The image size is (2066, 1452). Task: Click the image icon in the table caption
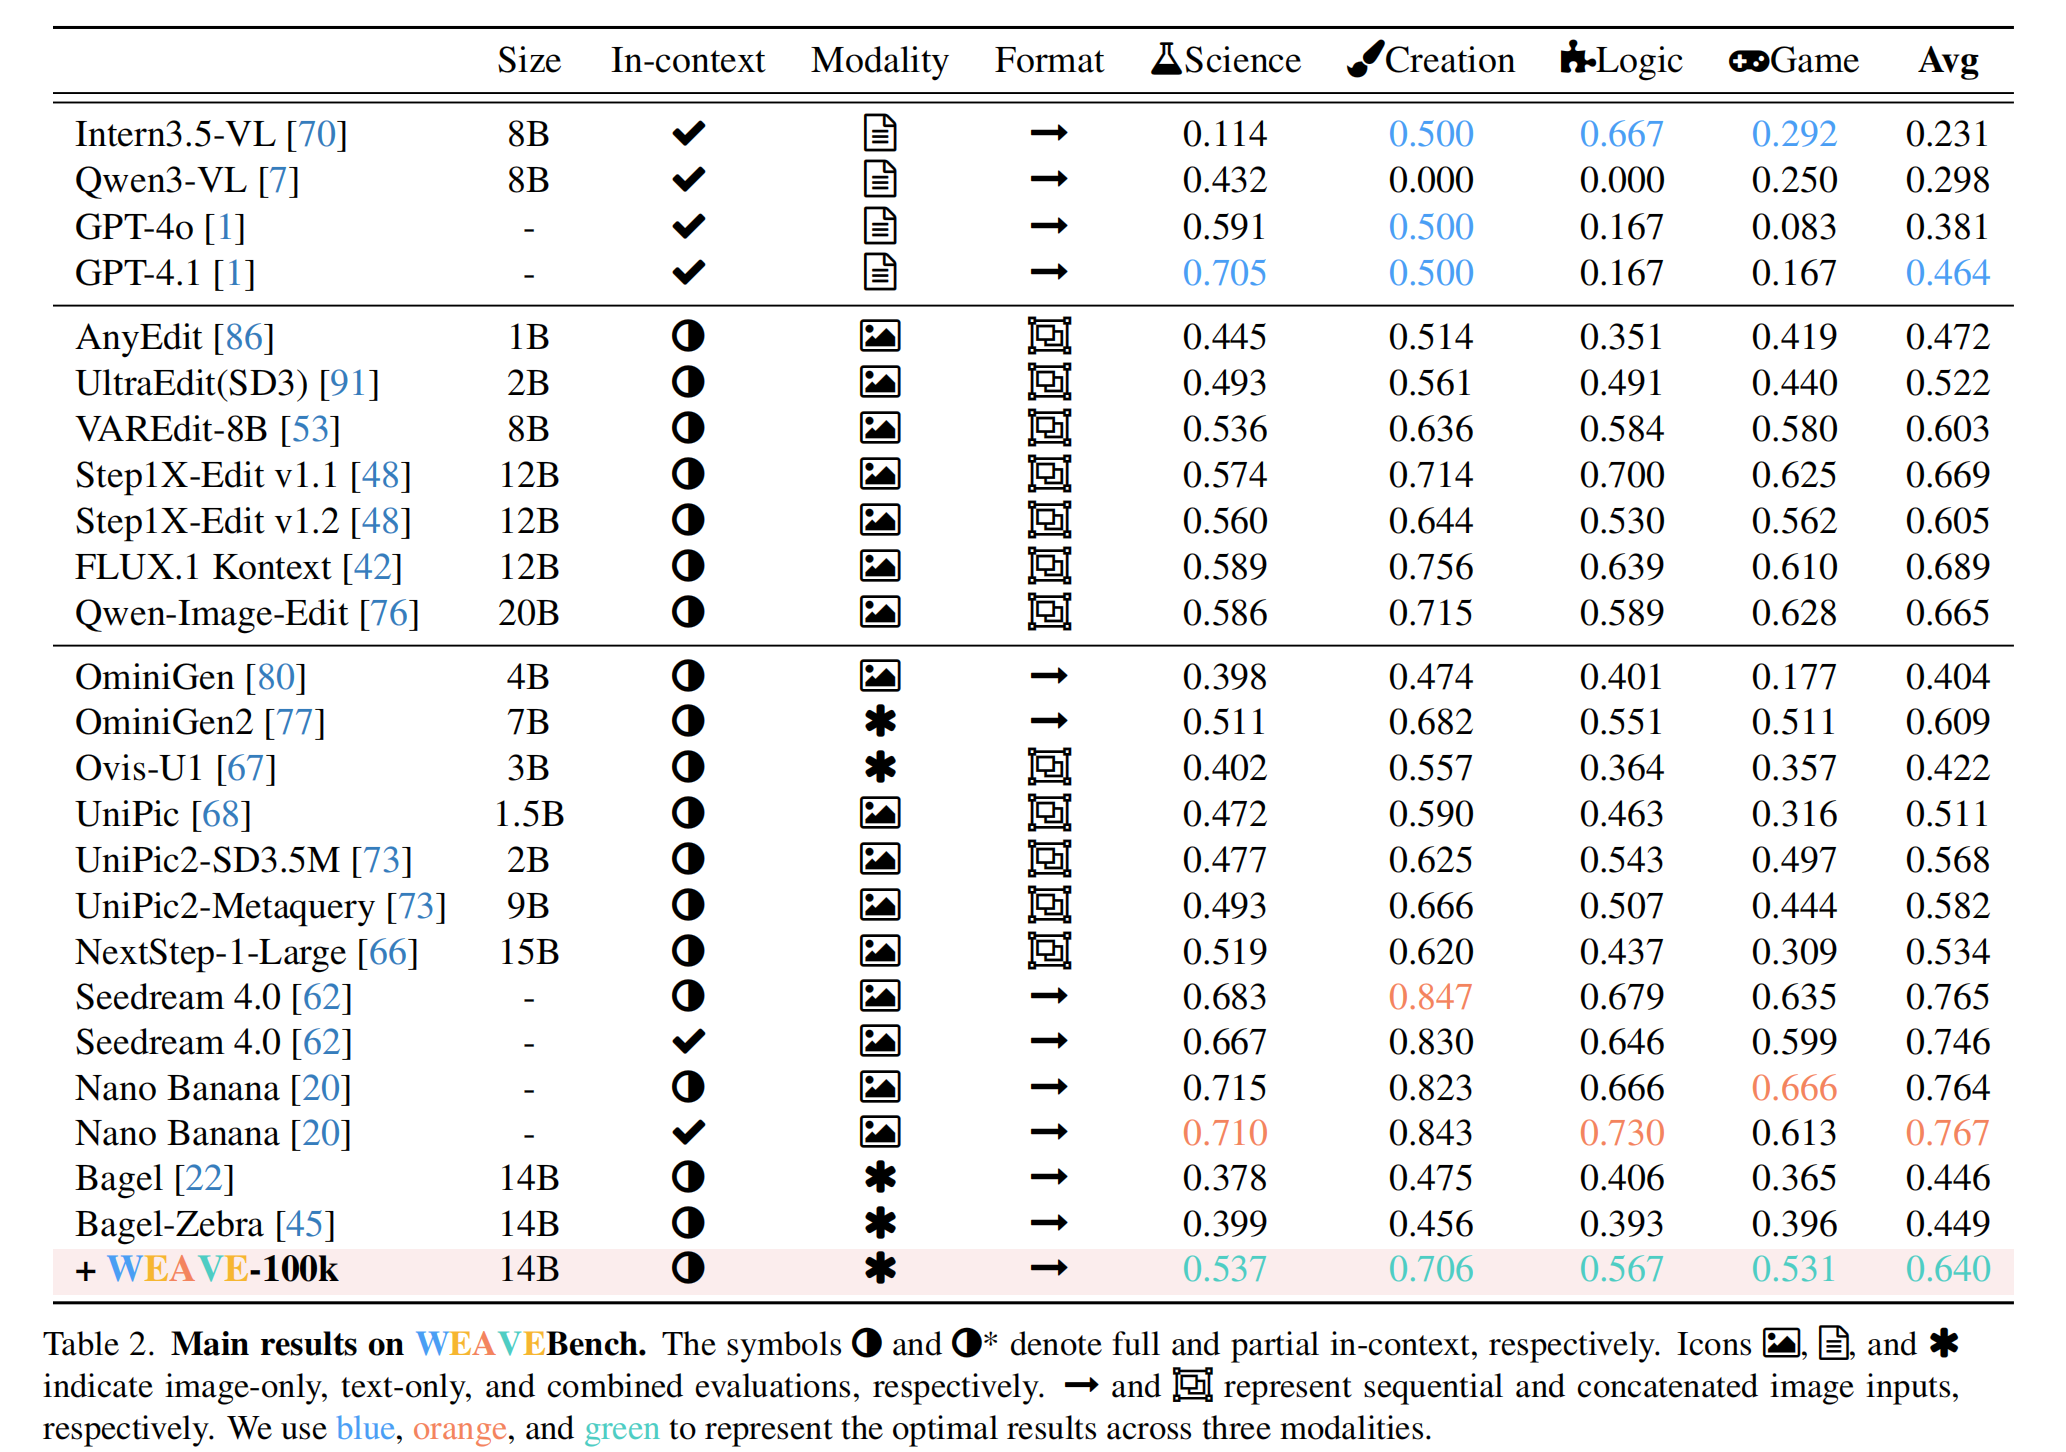[x=1781, y=1342]
